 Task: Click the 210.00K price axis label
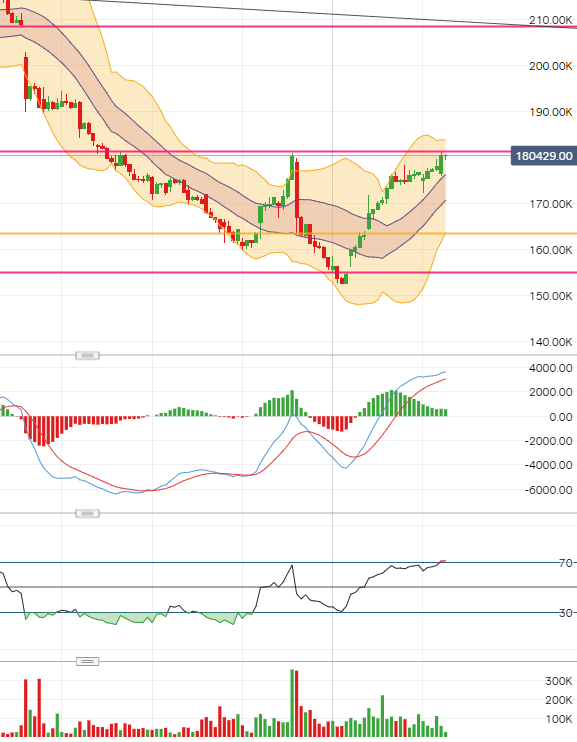[550, 20]
